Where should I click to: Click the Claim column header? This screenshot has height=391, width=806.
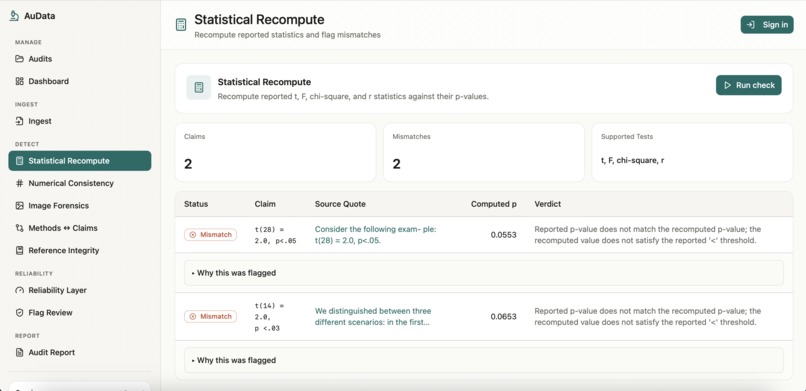coord(265,204)
